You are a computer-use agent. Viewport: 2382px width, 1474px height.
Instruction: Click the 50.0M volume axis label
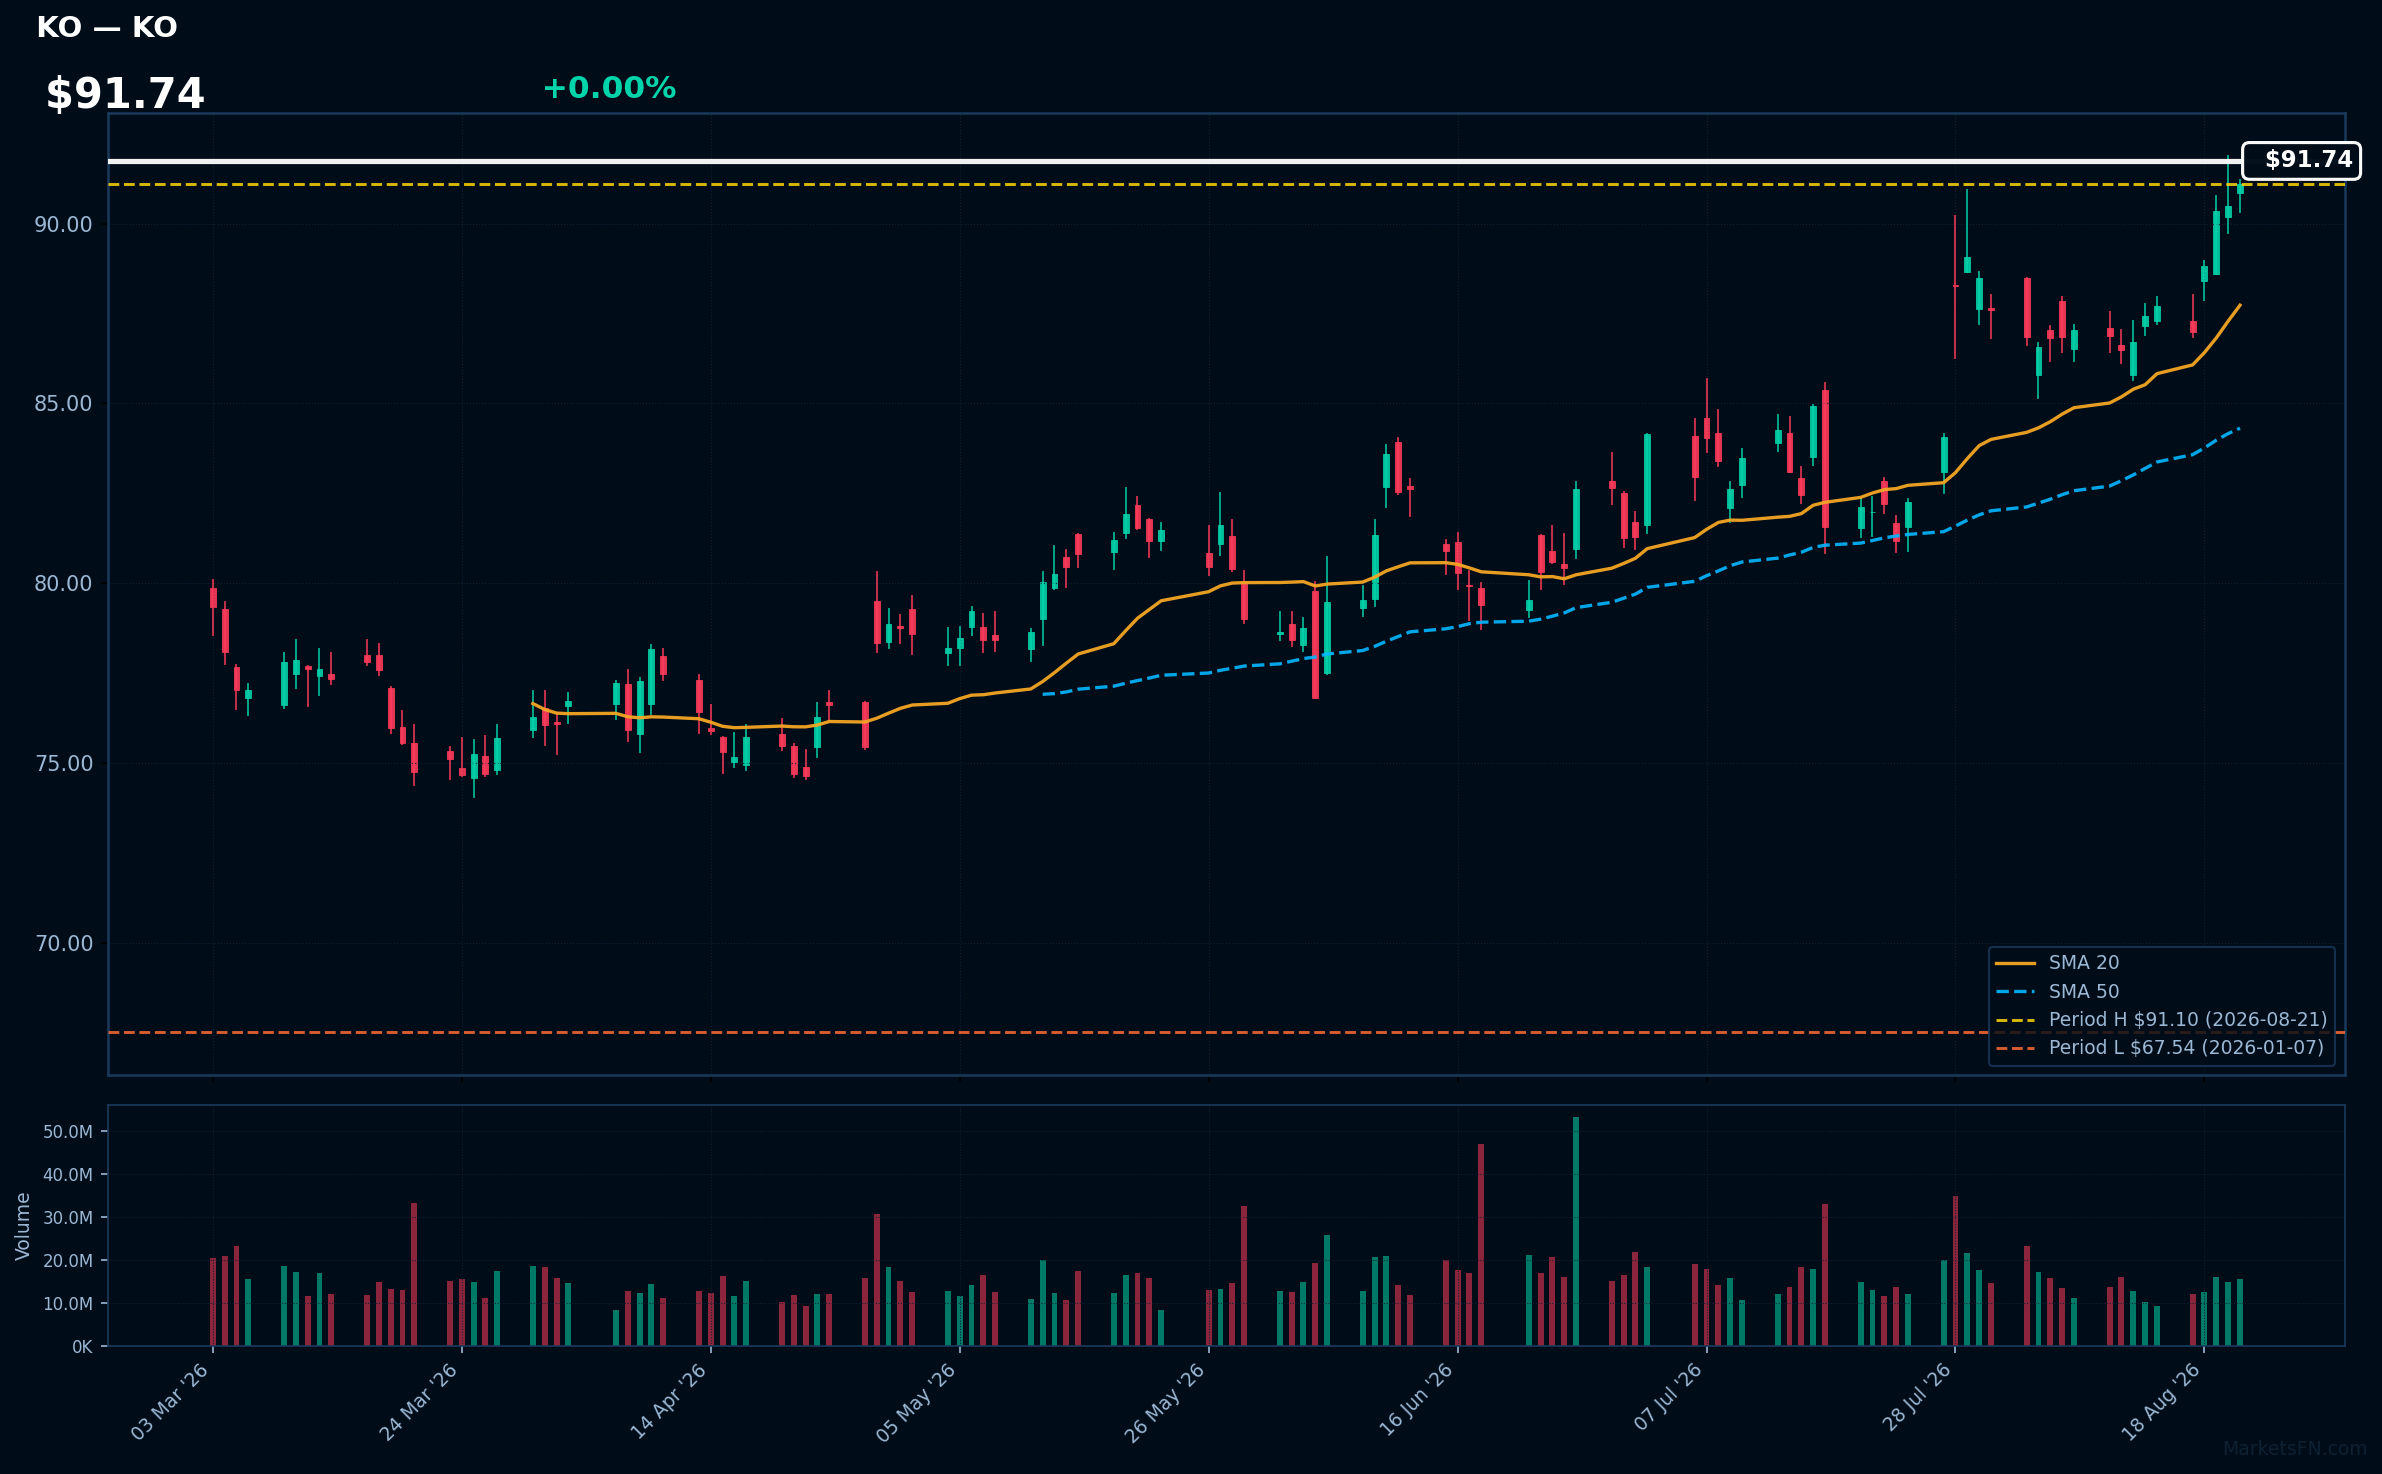point(68,1132)
